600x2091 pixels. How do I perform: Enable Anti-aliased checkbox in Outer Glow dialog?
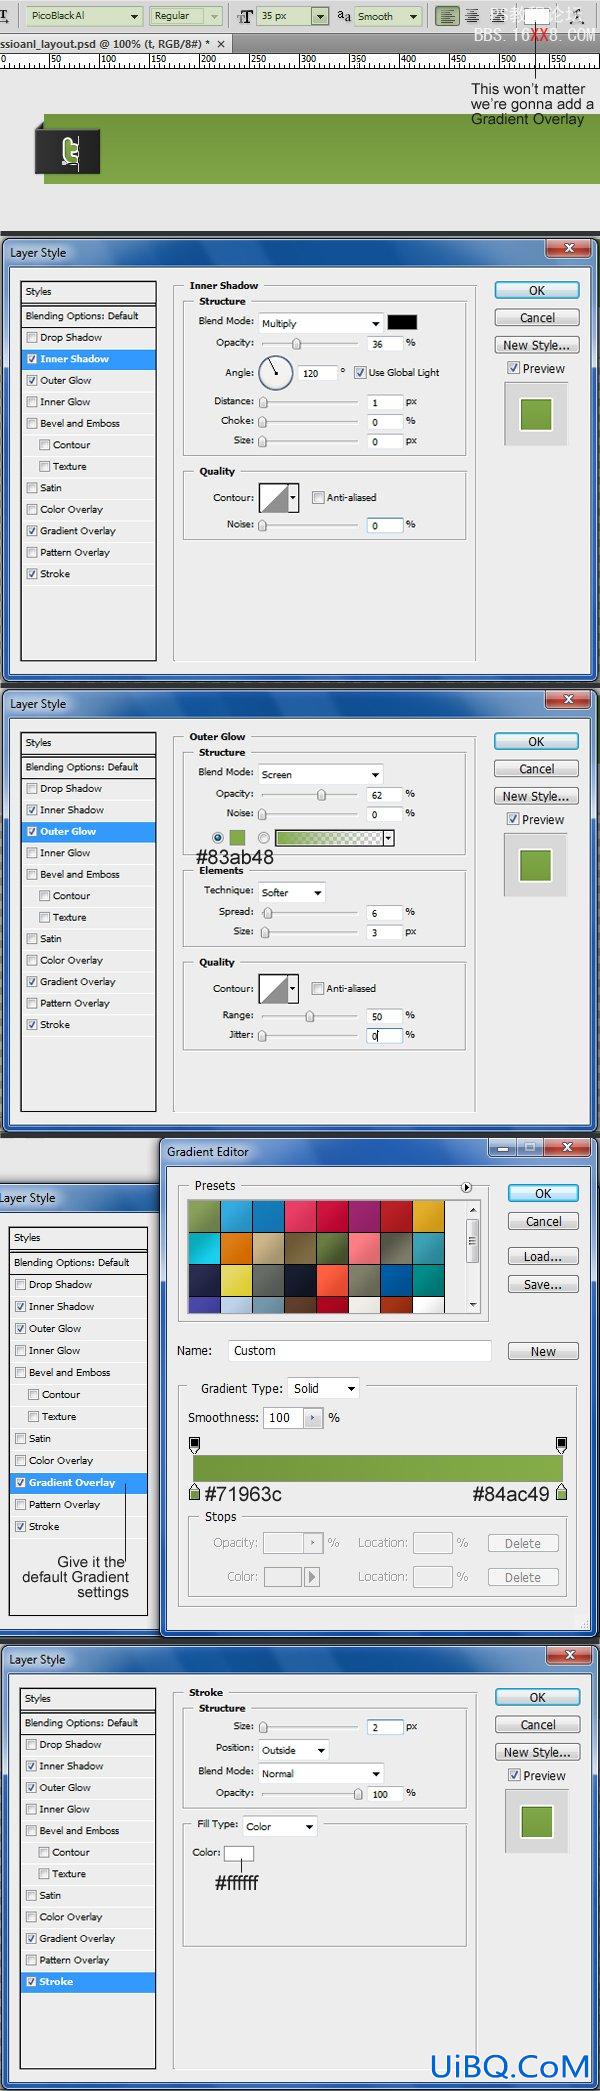point(317,989)
